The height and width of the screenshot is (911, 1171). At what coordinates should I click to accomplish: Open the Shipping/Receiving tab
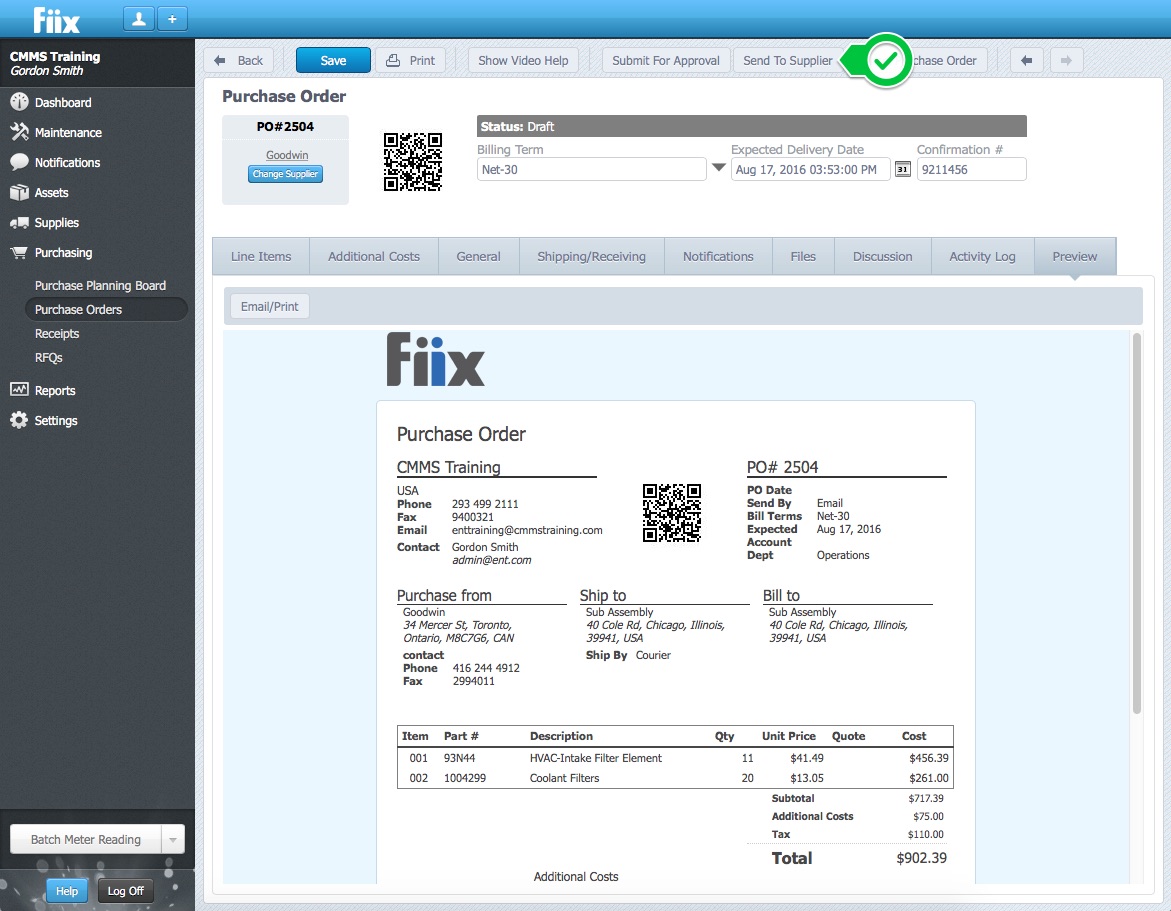591,256
